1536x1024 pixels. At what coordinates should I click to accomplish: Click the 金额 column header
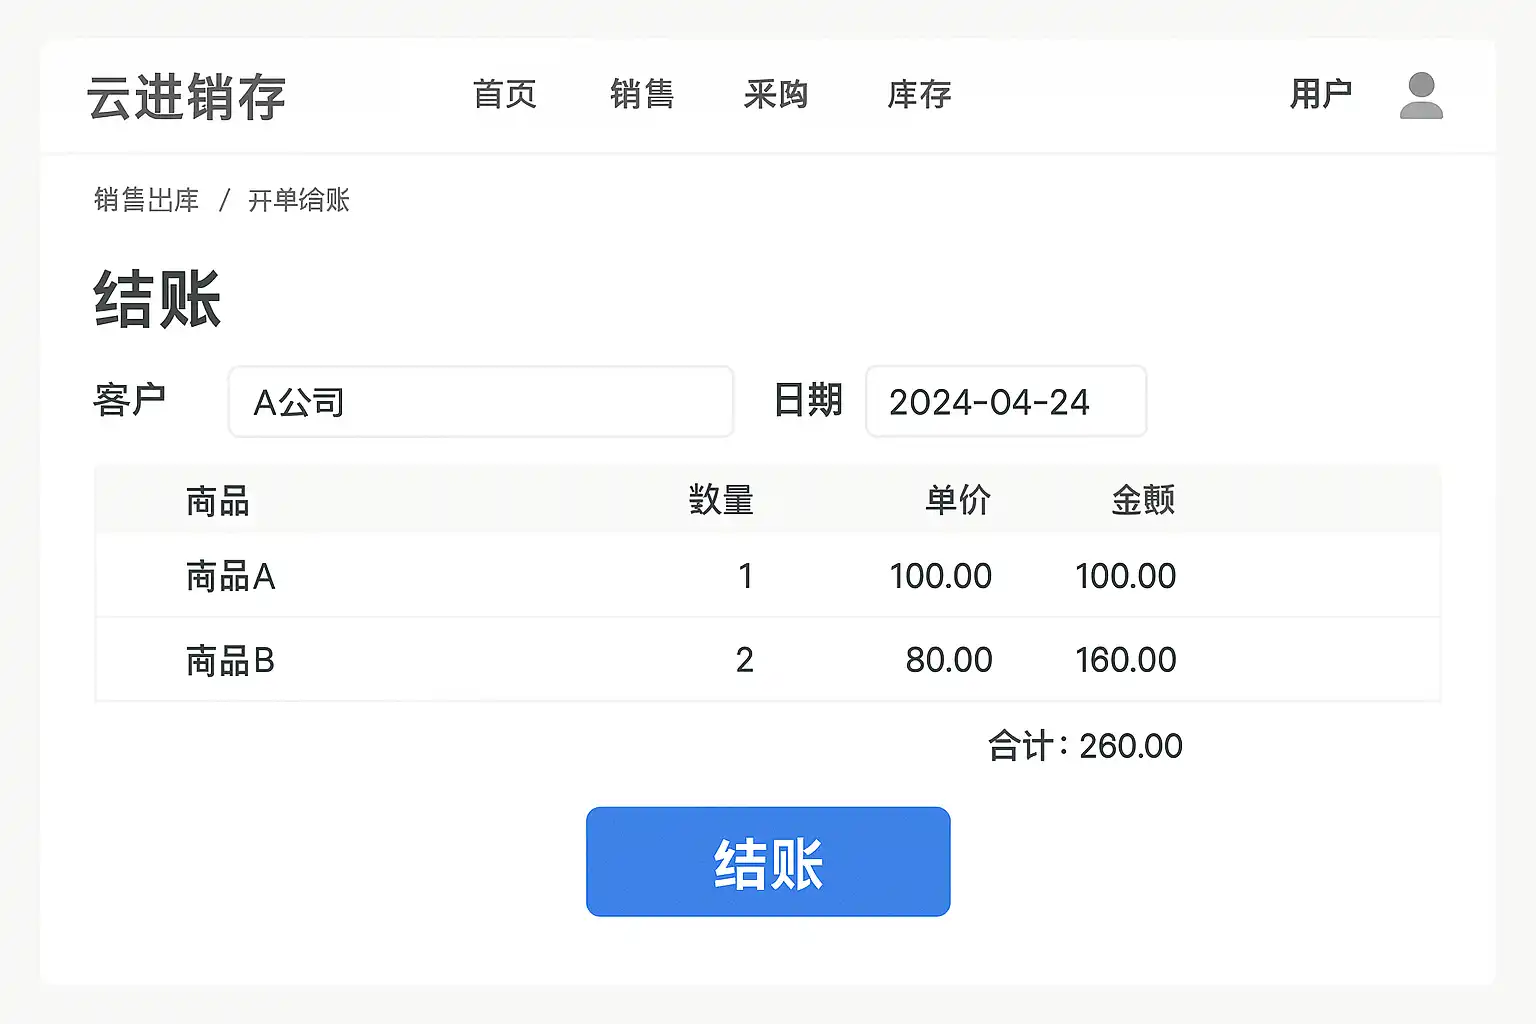click(1143, 500)
